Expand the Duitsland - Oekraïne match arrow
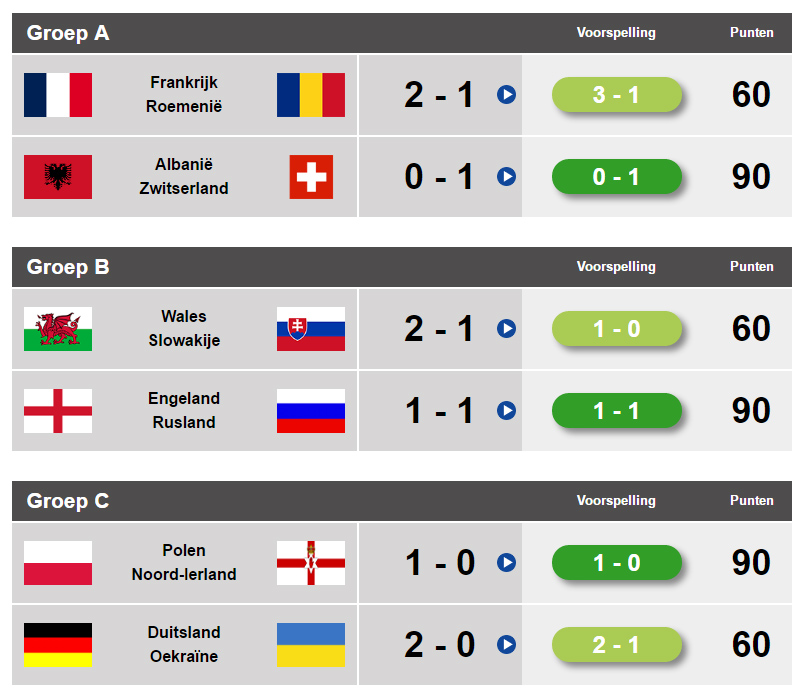This screenshot has width=803, height=697. click(506, 645)
